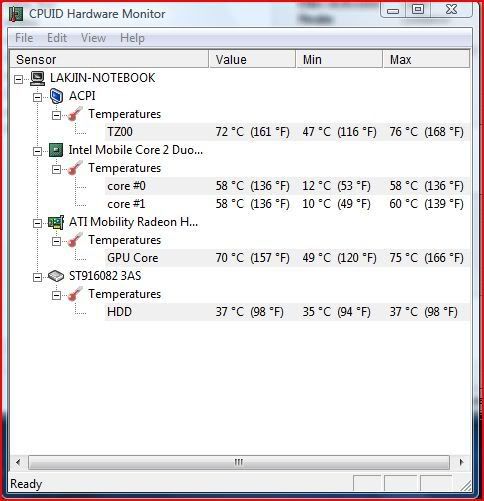Collapse the Intel Mobile Core 2 Duo node
Screen dimensions: 484x501
point(38,151)
